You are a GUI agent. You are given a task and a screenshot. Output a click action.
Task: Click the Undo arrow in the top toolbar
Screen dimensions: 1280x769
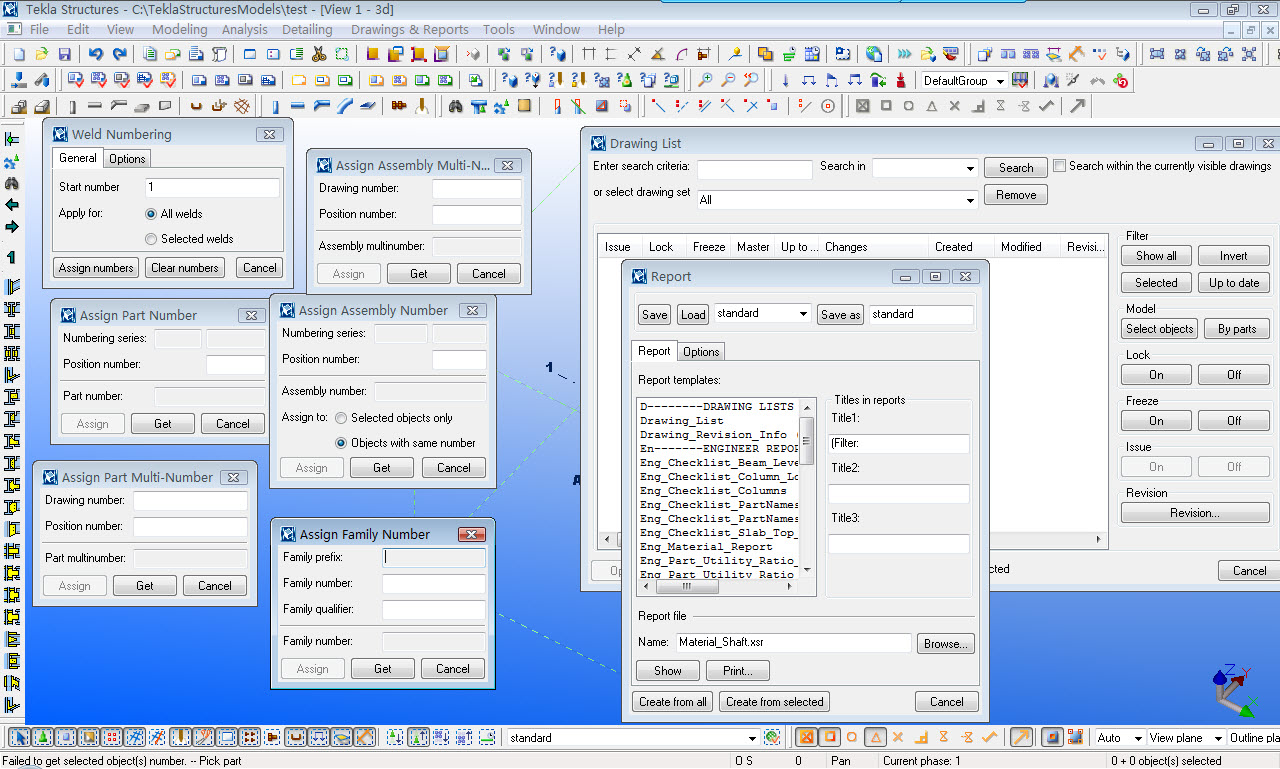pos(96,54)
